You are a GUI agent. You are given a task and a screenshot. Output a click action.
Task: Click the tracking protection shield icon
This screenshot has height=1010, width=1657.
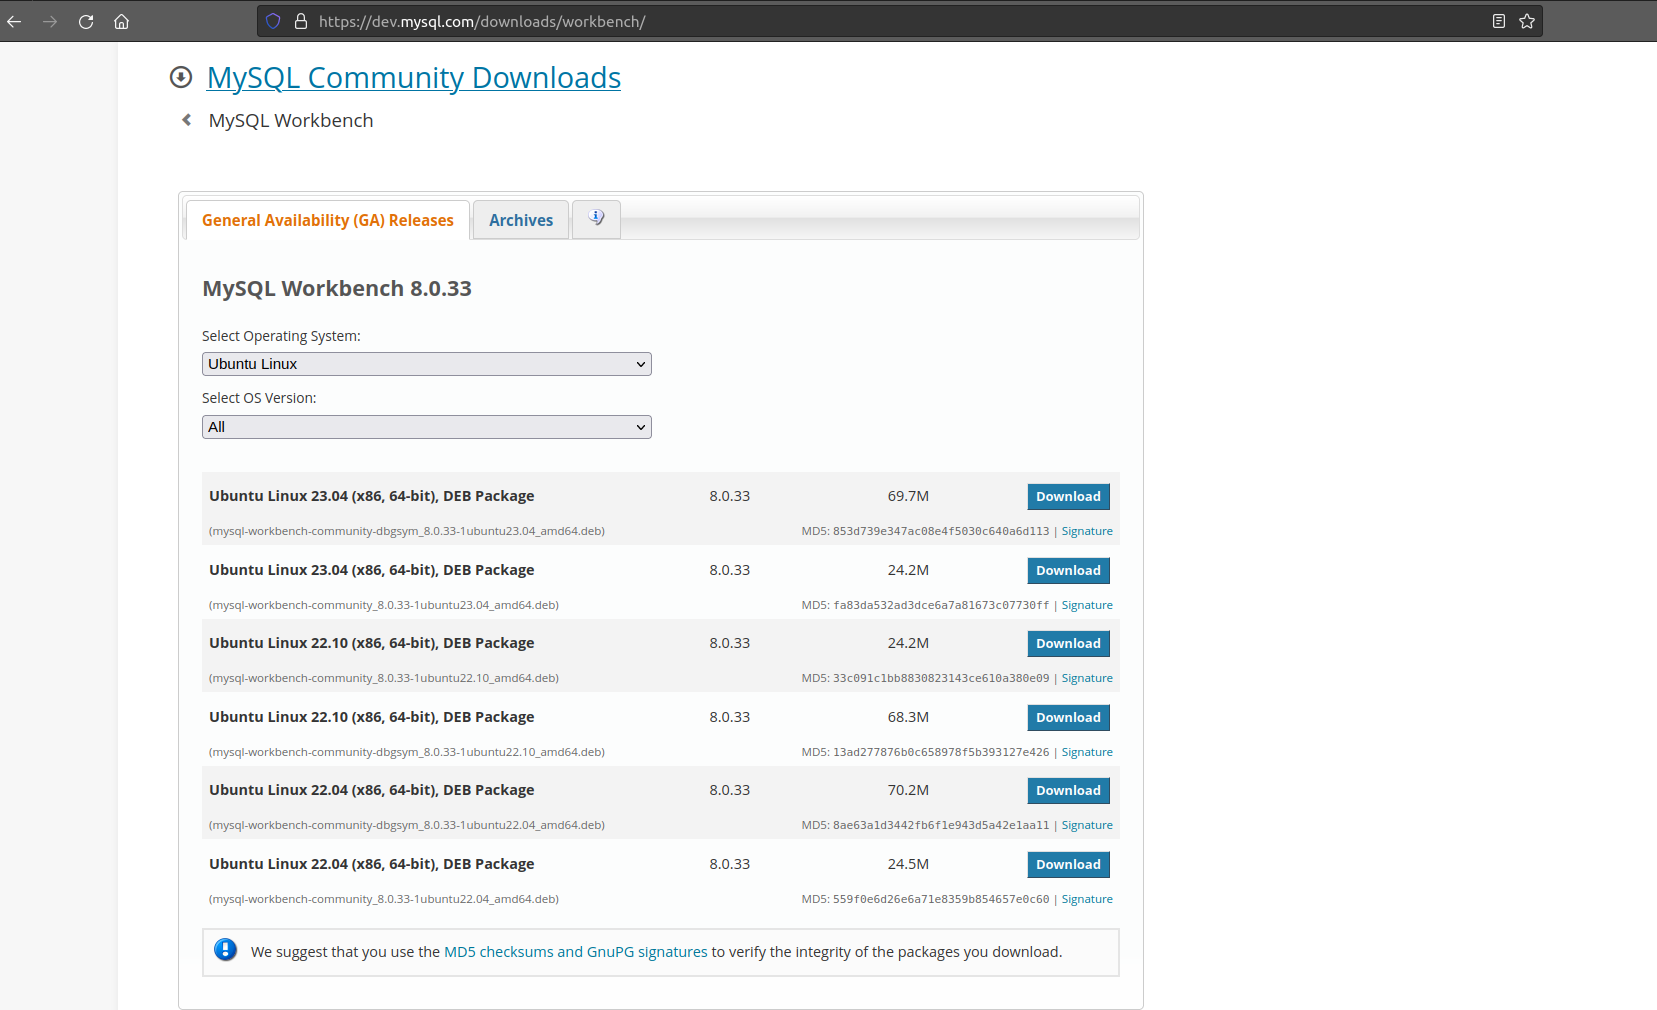point(273,21)
